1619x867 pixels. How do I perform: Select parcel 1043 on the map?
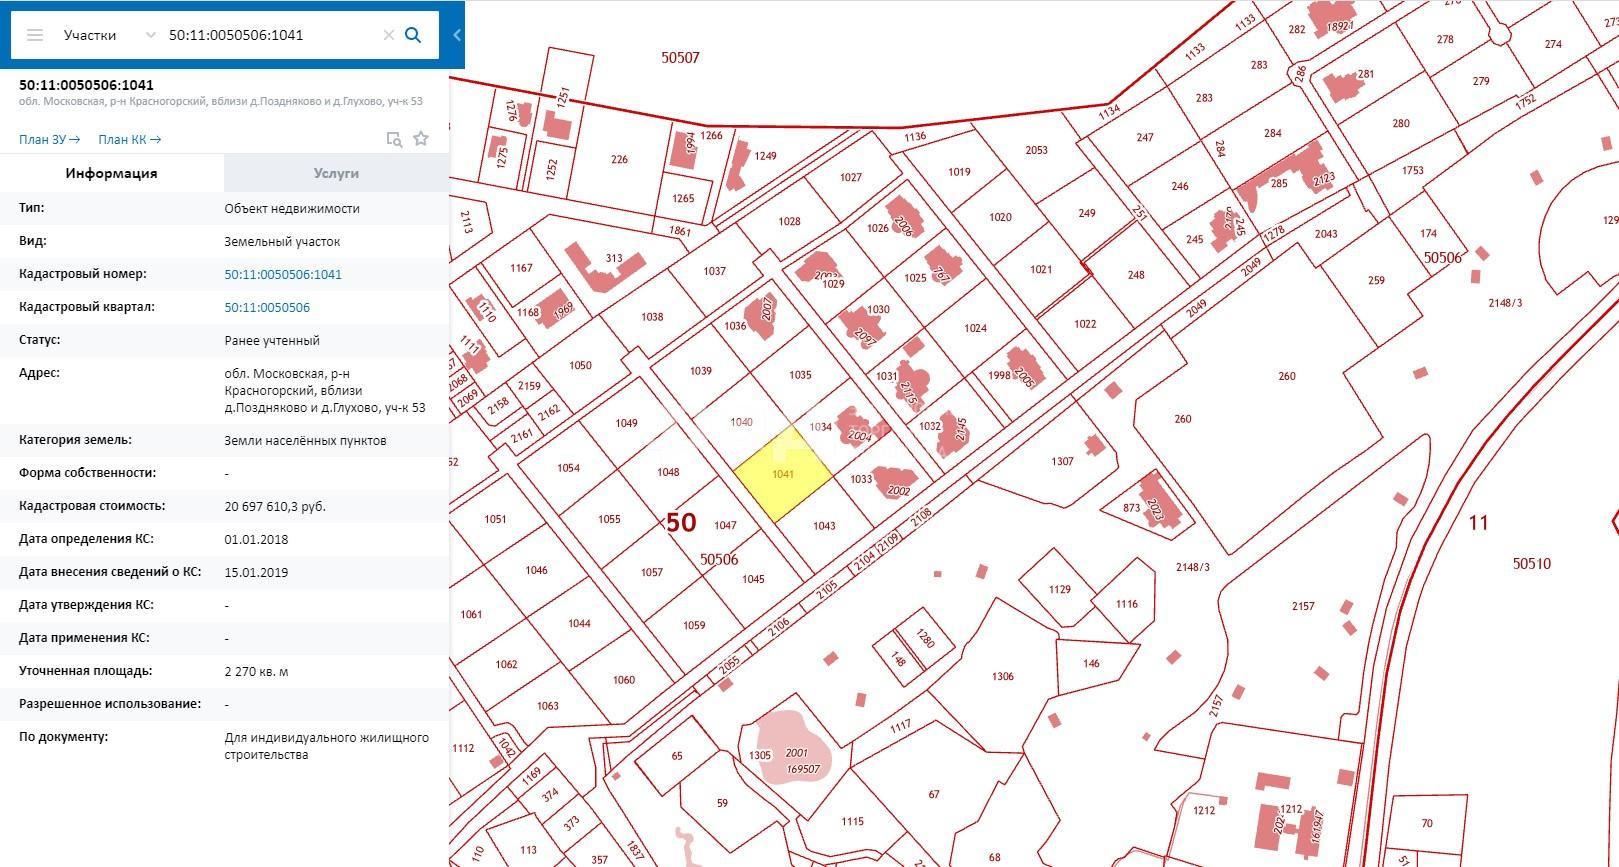pyautogui.click(x=824, y=526)
